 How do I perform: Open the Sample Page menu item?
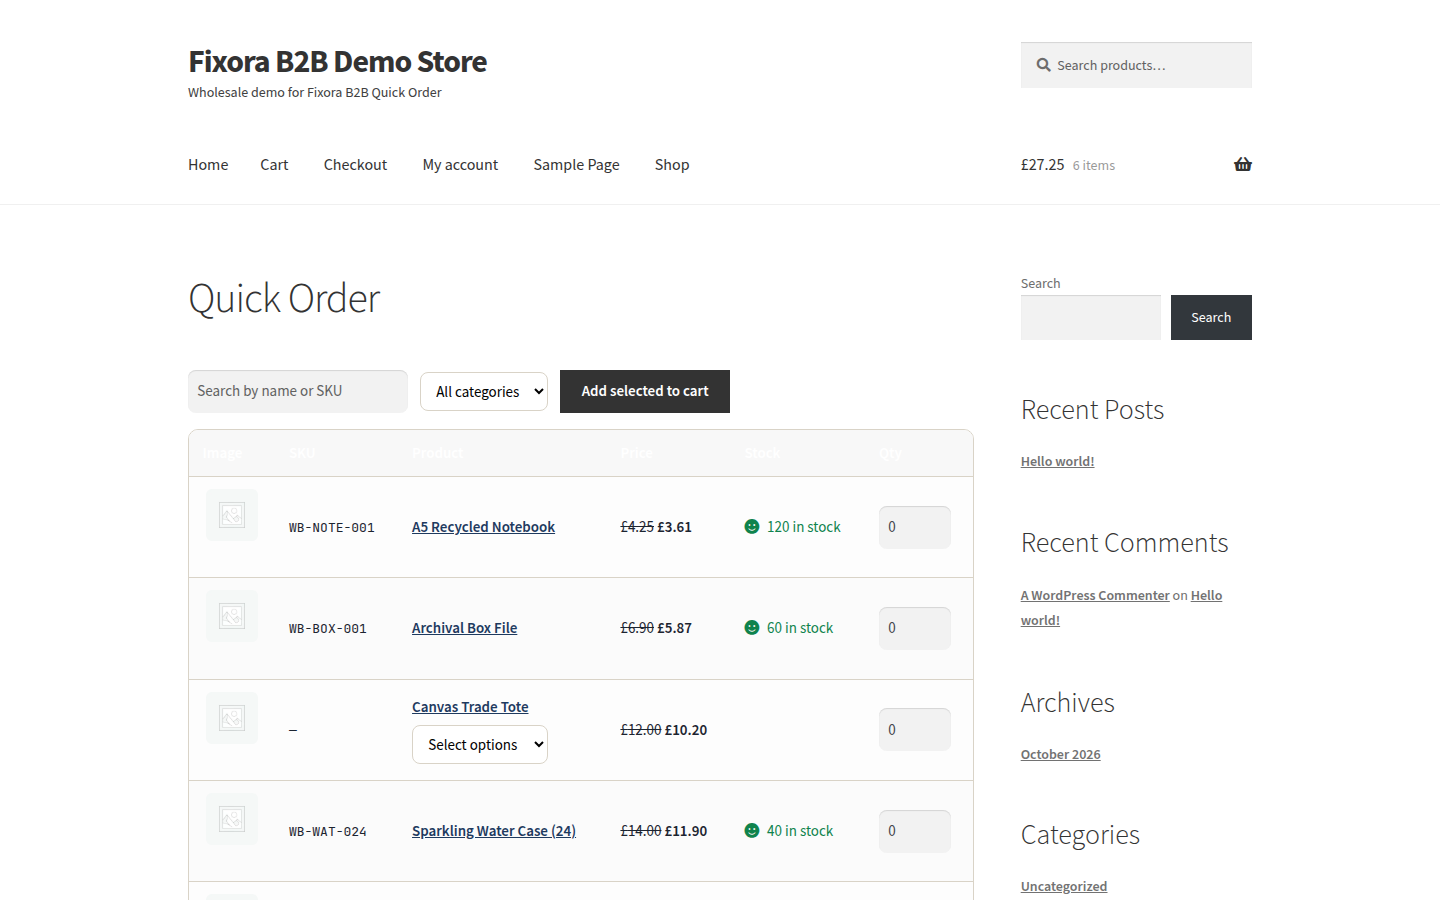(x=576, y=164)
